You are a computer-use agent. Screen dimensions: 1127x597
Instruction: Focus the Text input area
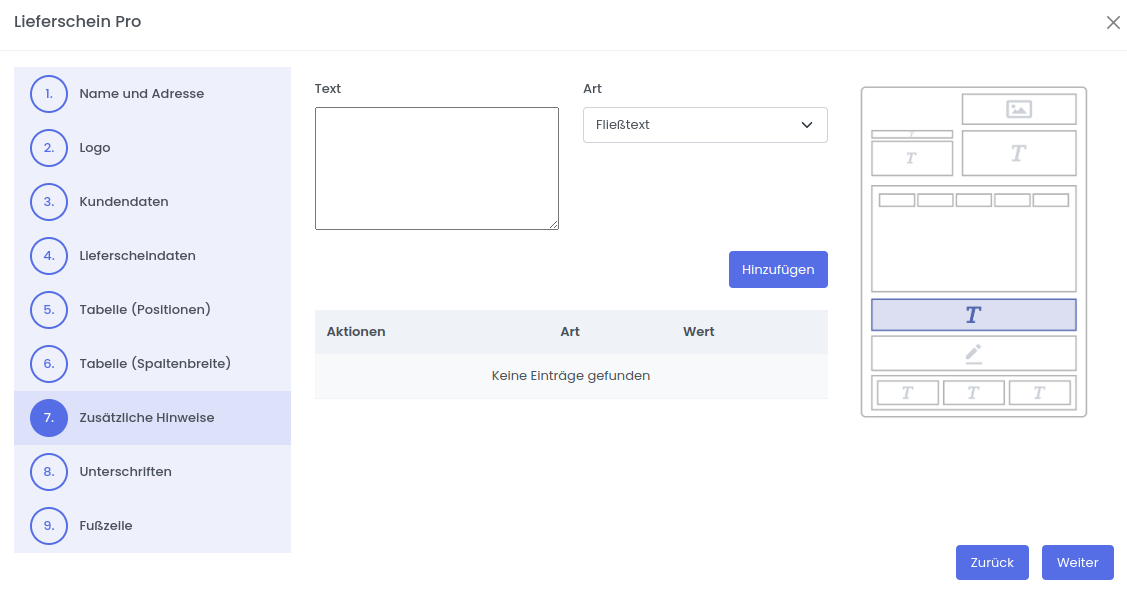436,168
